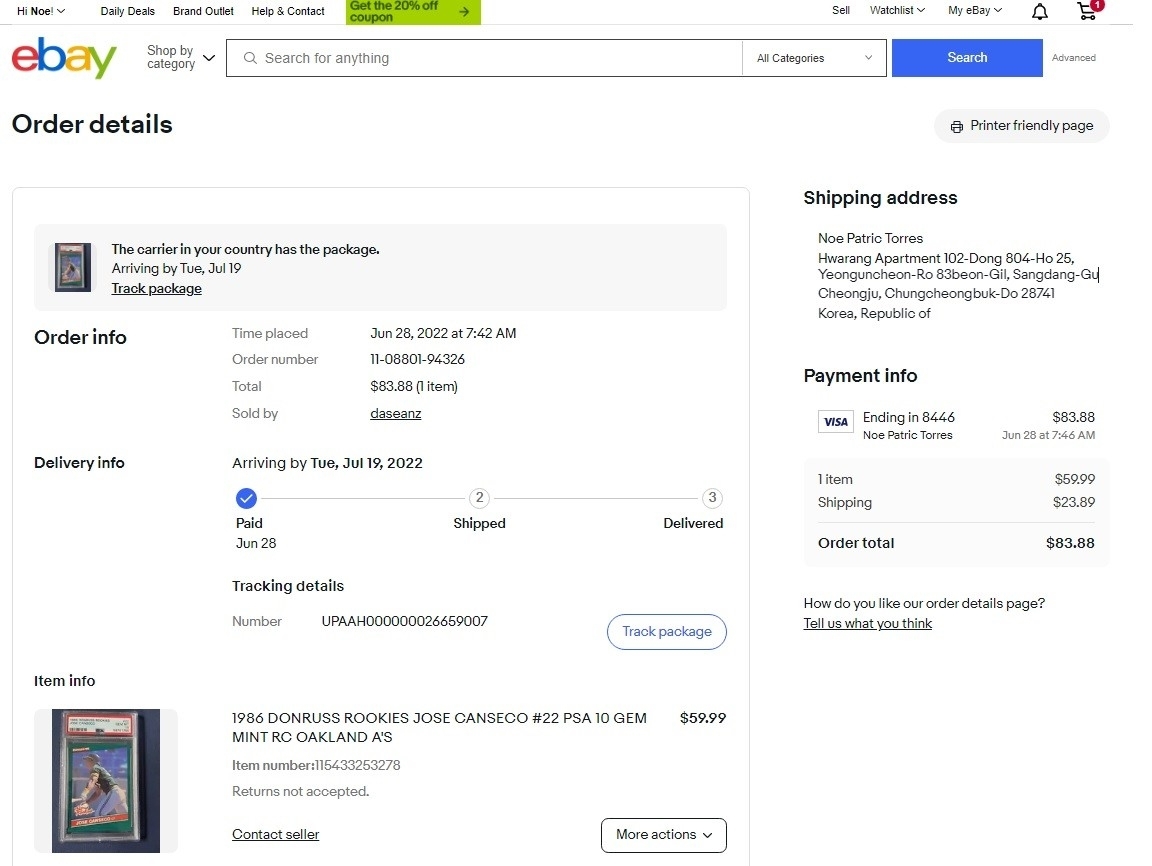This screenshot has height=866, width=1152.
Task: Click the 20% off coupon banner
Action: [x=413, y=11]
